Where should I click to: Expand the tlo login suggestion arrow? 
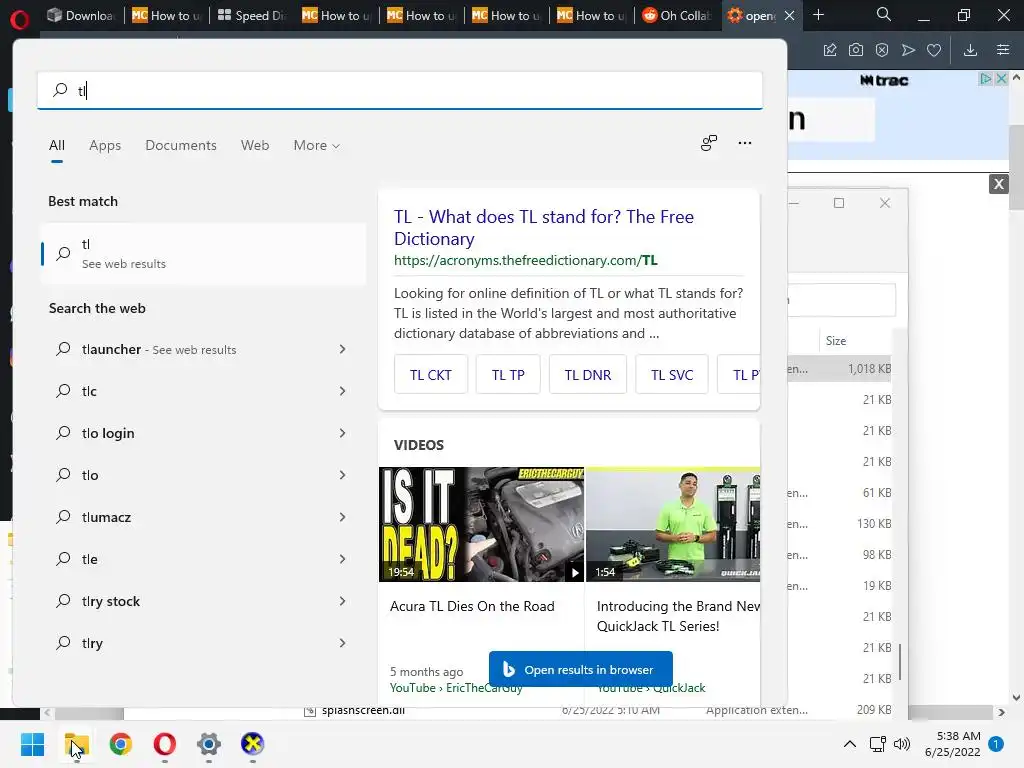[x=342, y=433]
